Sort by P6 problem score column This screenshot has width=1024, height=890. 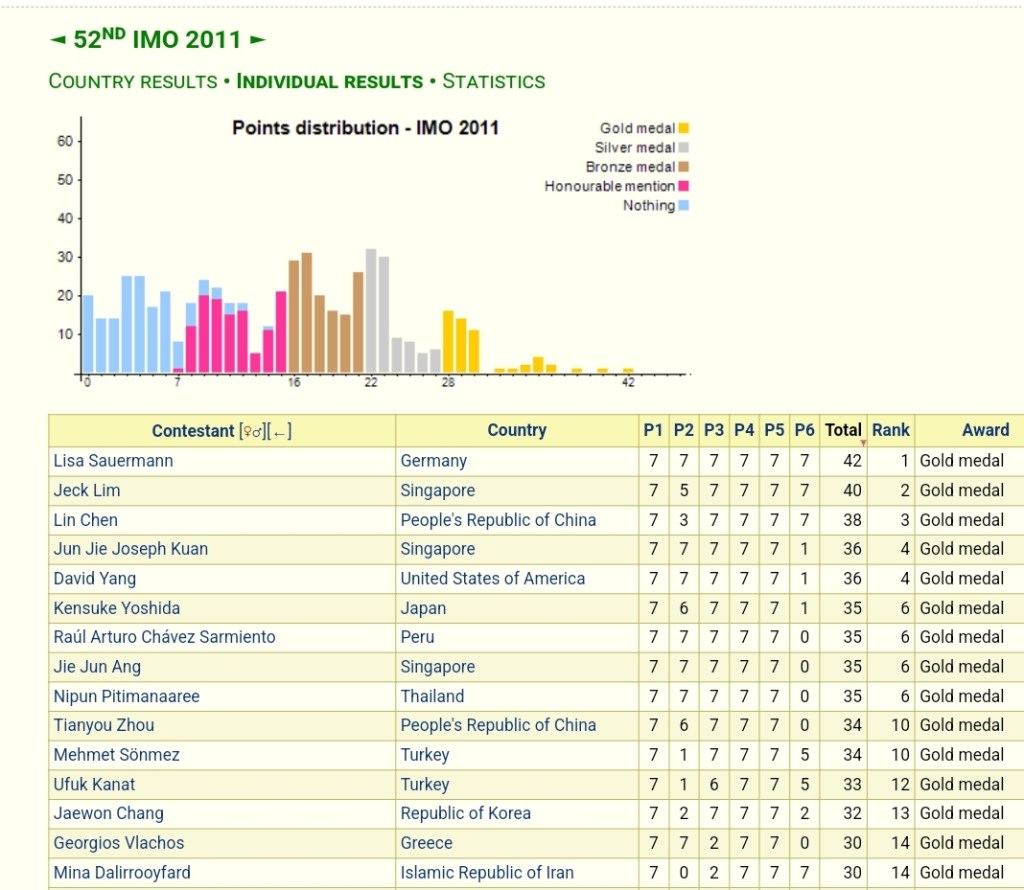(x=804, y=430)
